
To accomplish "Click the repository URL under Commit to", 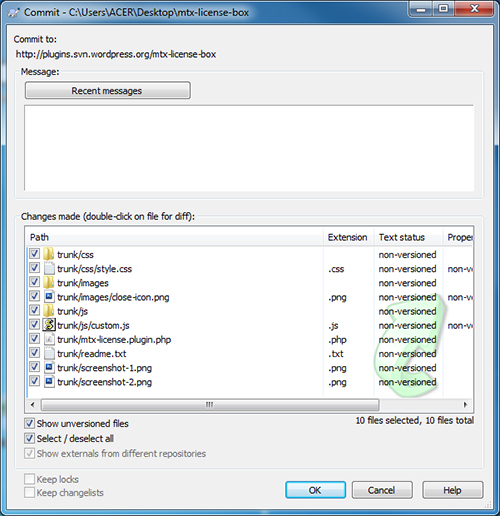I will (x=116, y=54).
